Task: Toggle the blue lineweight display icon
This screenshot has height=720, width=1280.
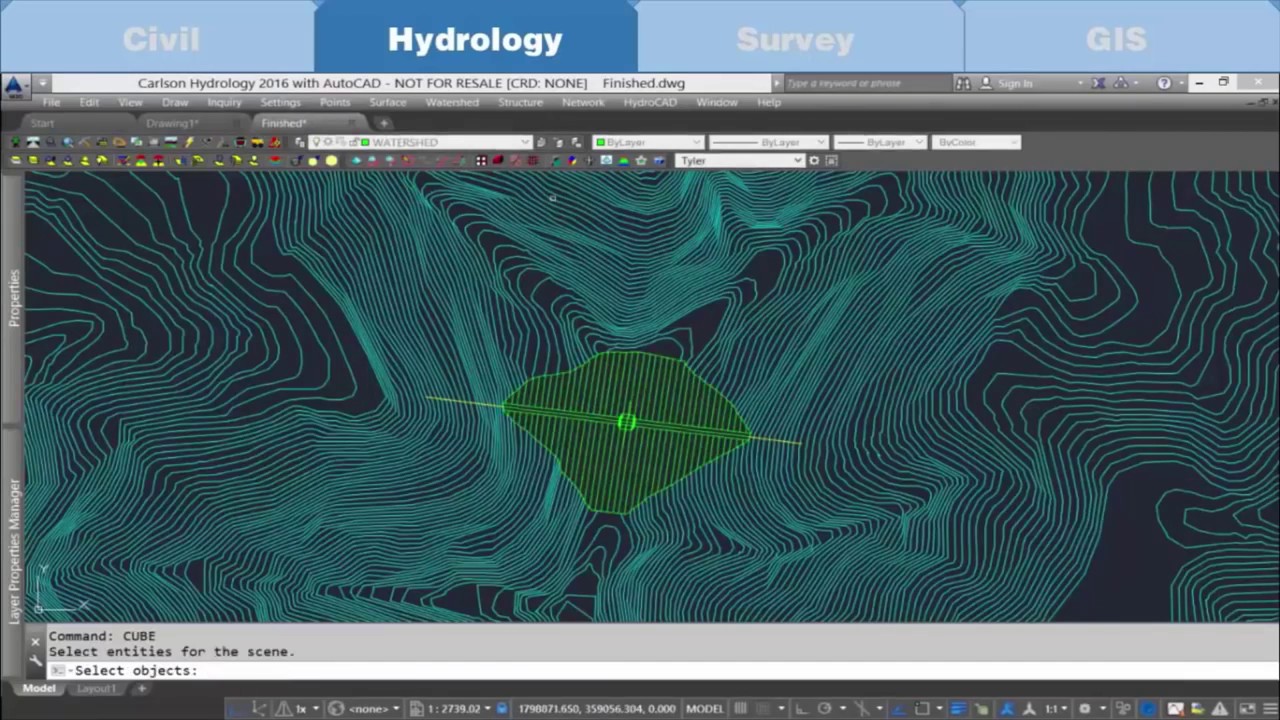Action: pos(958,709)
